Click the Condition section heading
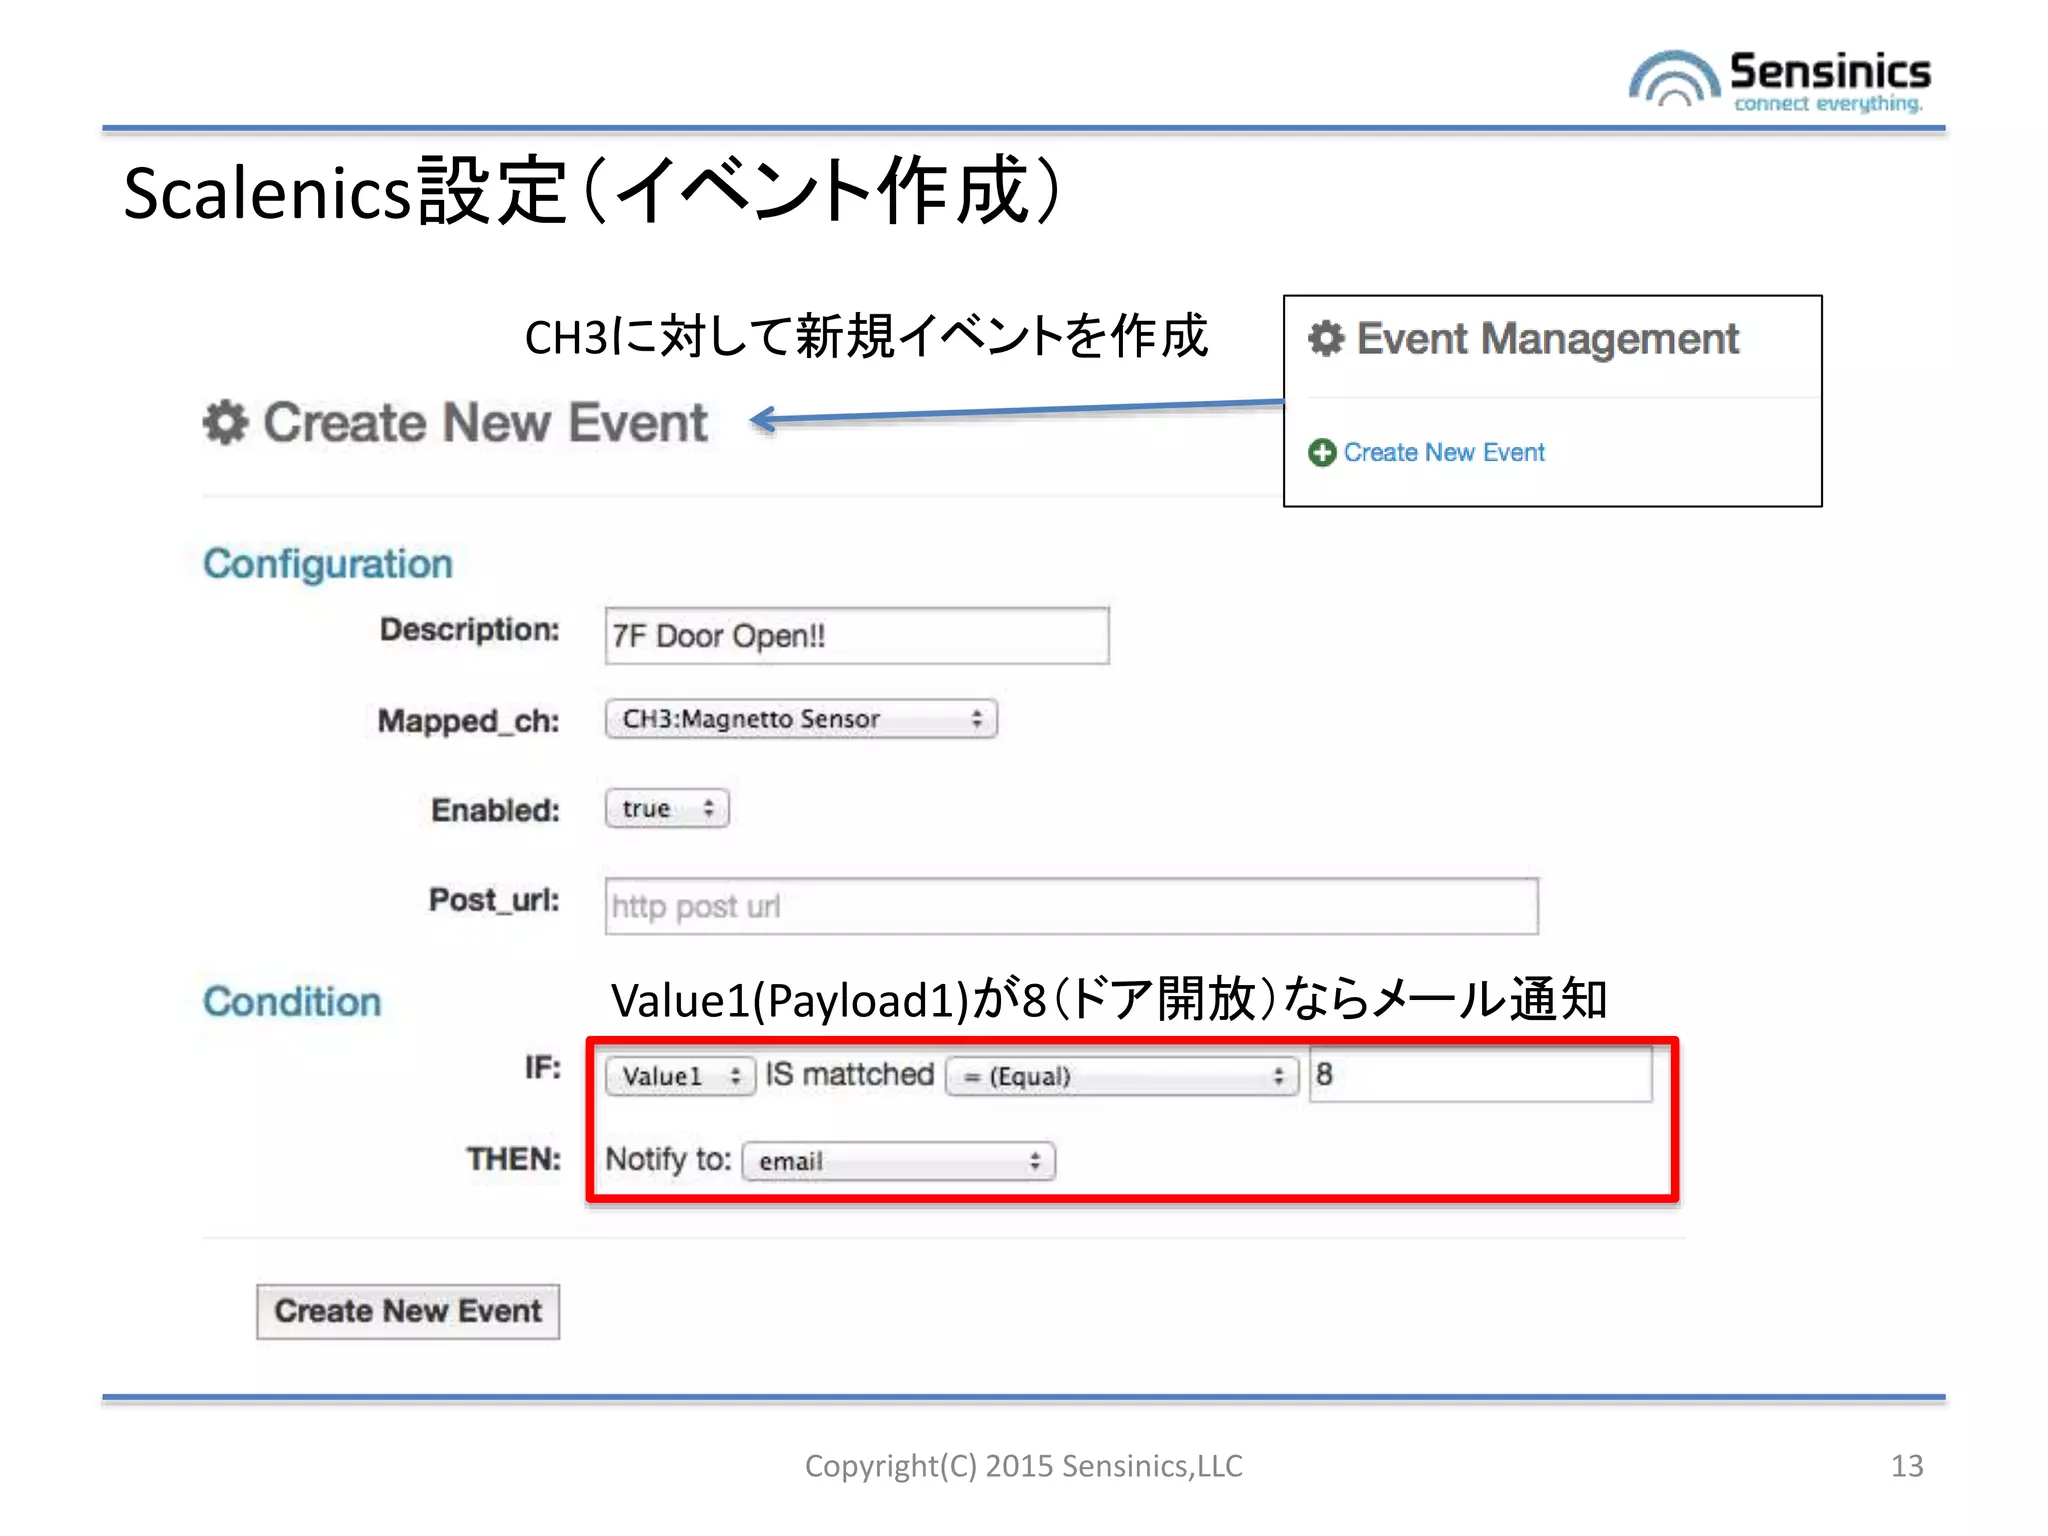2048x1536 pixels. click(292, 1002)
